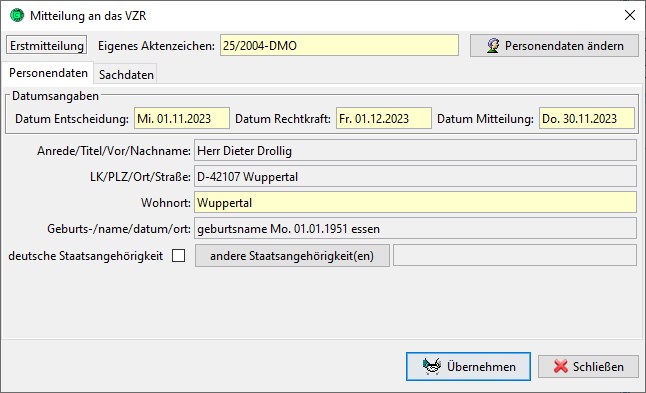646x393 pixels.
Task: Click the red X icon on Schließen
Action: pos(561,366)
